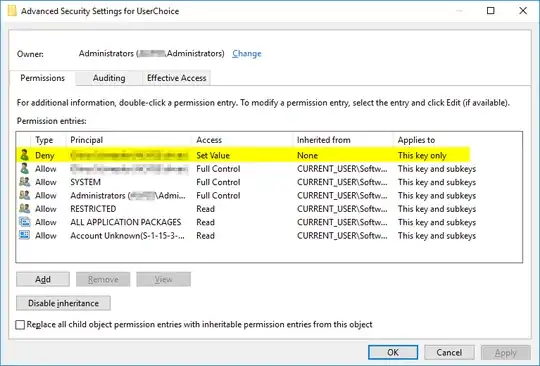Click the user icon in the Deny row
Image resolution: width=540 pixels, height=366 pixels.
24,155
